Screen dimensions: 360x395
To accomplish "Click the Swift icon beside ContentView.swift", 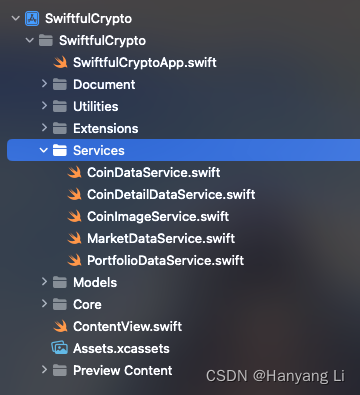I will [60, 327].
